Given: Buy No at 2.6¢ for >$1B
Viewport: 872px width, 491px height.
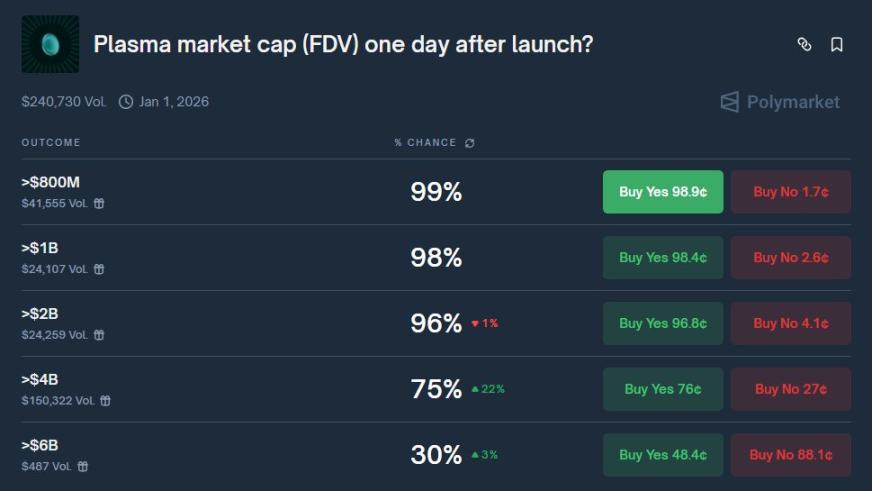Looking at the screenshot, I should click(790, 258).
